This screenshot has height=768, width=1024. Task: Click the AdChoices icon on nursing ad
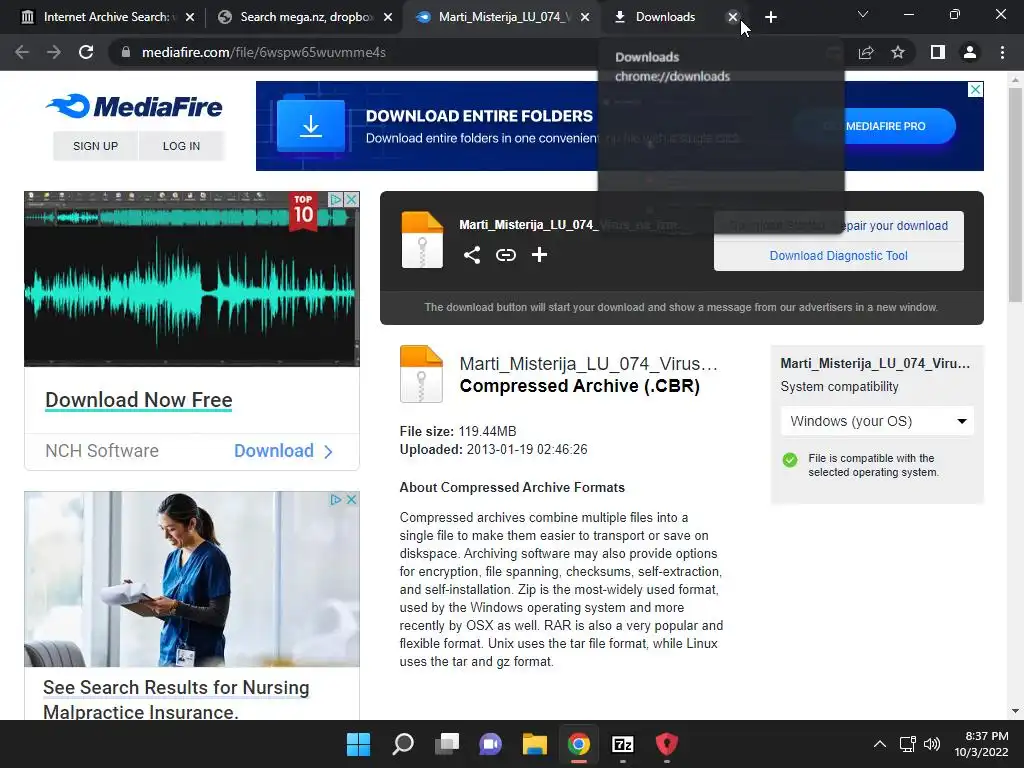click(x=336, y=500)
